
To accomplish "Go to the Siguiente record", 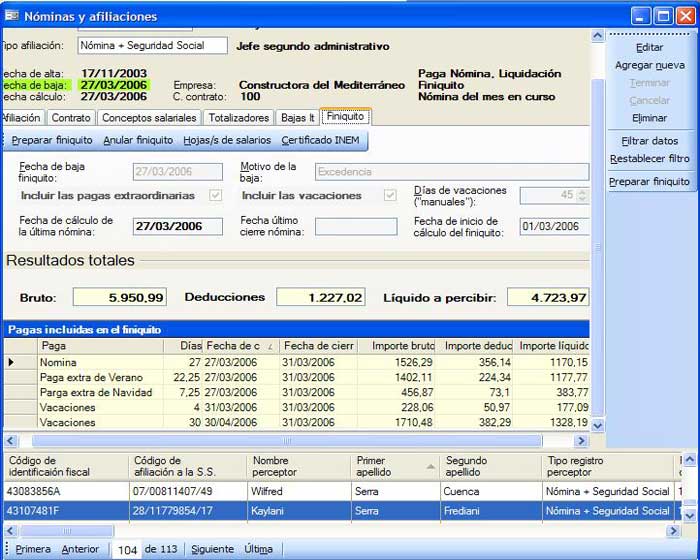I will tap(212, 549).
